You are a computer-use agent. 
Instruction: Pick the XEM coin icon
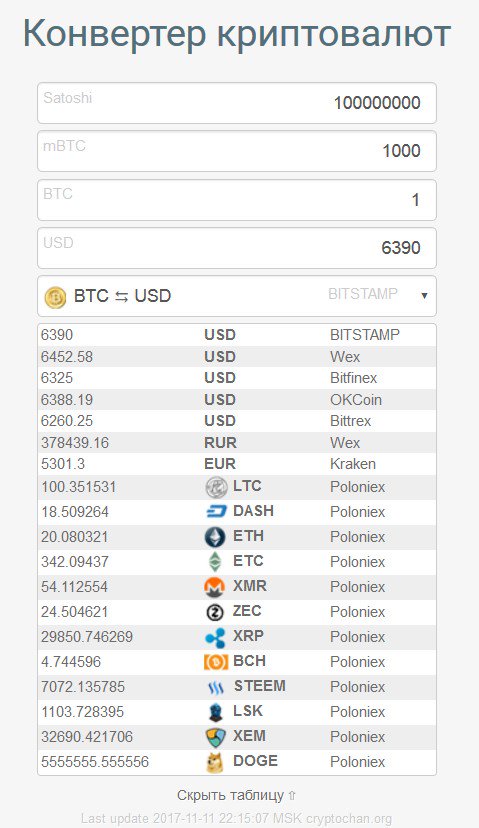[215, 737]
